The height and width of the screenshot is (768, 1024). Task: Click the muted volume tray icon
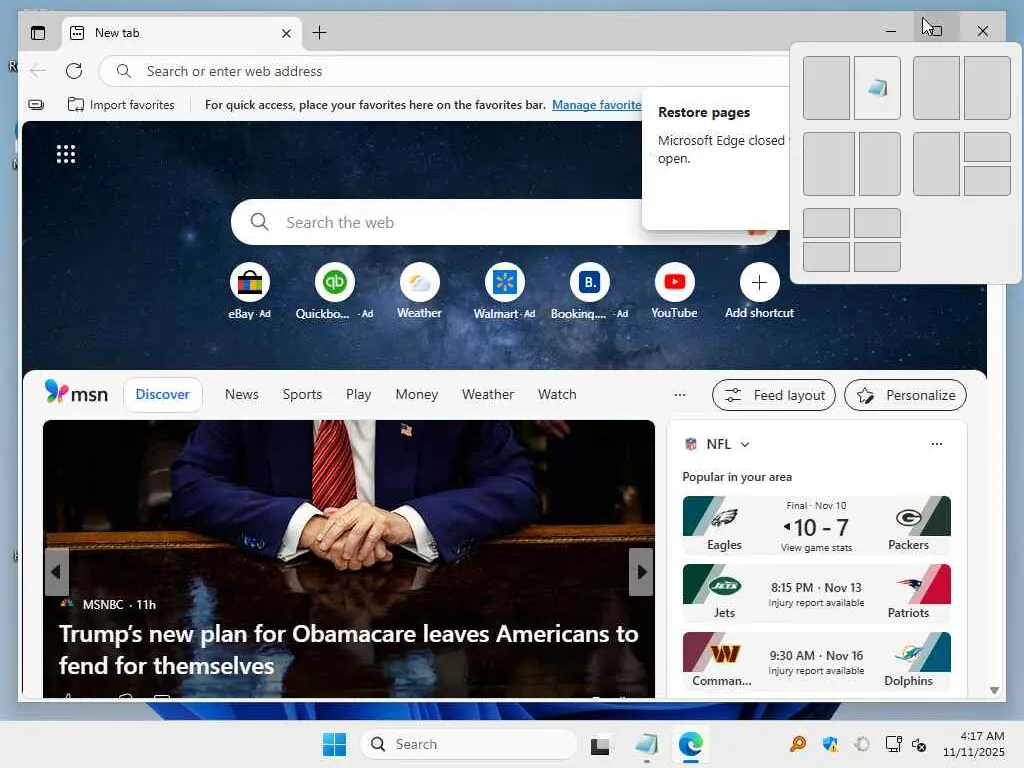[918, 744]
